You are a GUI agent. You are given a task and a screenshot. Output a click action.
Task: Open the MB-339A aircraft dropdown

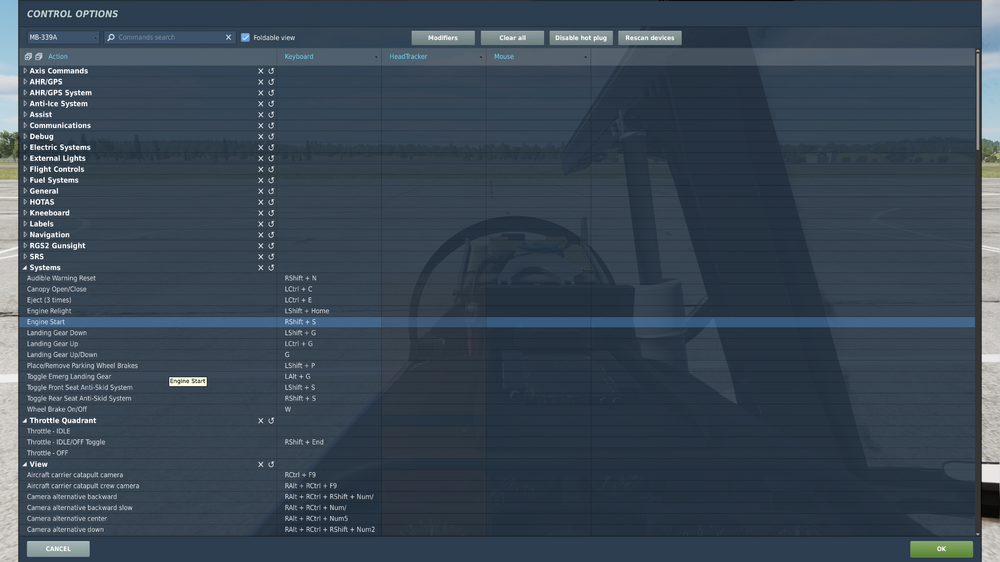[62, 38]
